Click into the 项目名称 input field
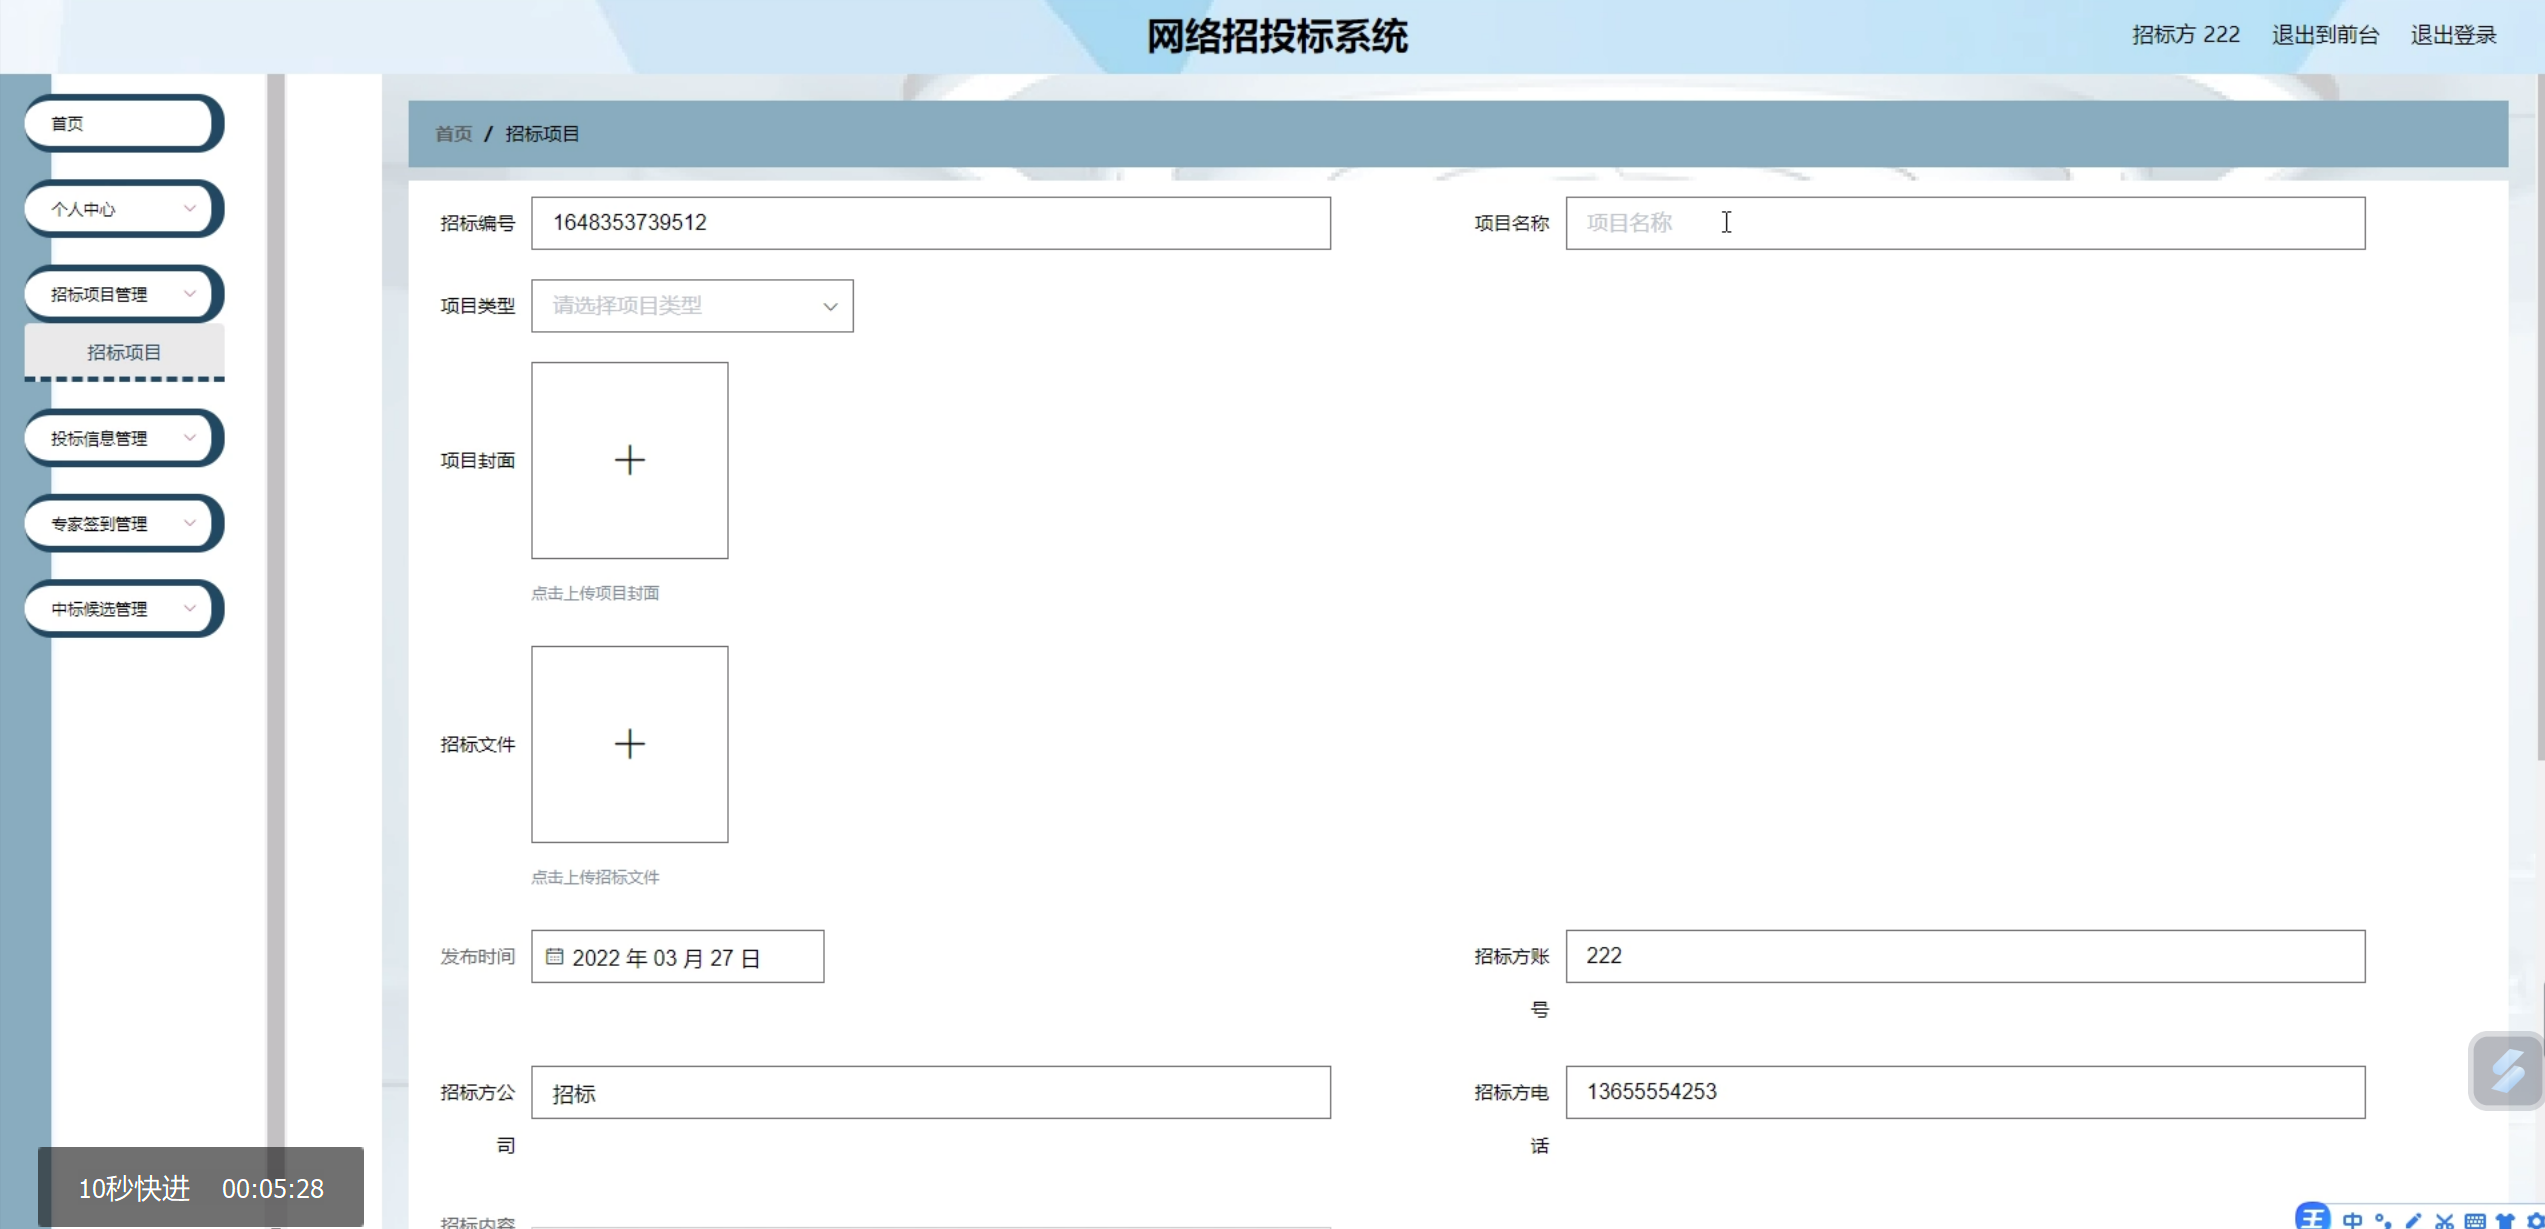Image resolution: width=2545 pixels, height=1229 pixels. click(x=1964, y=223)
